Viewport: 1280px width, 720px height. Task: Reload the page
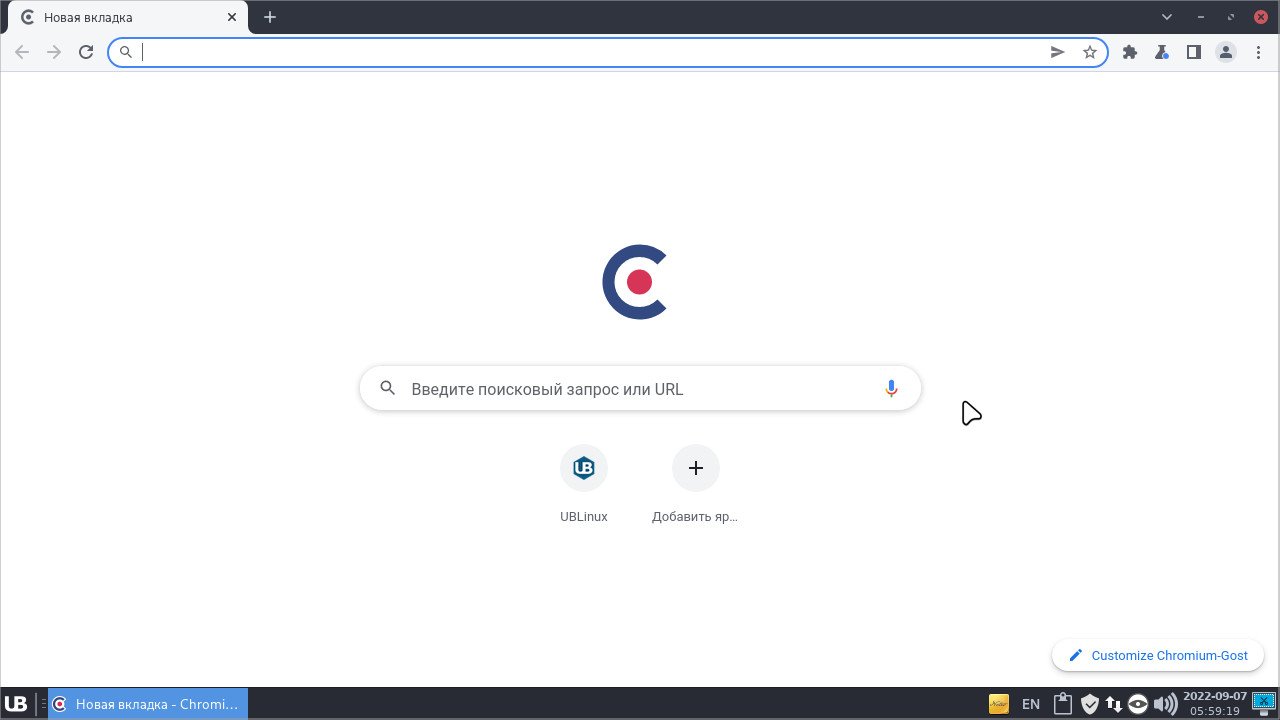(x=85, y=52)
